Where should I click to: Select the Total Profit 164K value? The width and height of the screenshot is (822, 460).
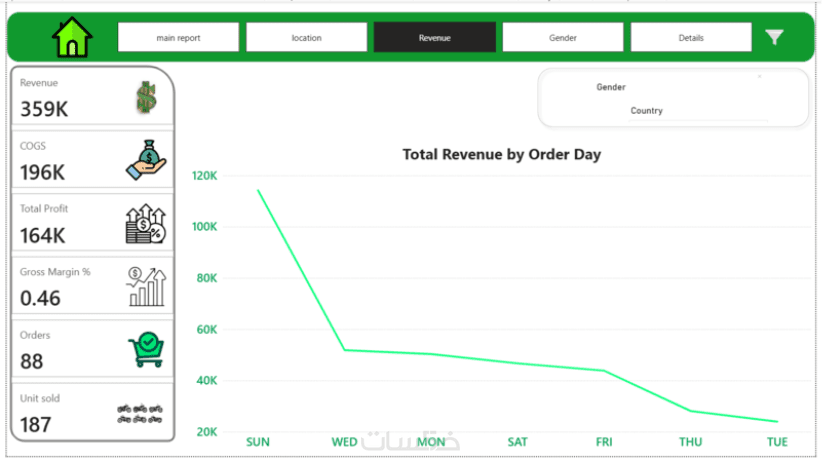click(43, 236)
